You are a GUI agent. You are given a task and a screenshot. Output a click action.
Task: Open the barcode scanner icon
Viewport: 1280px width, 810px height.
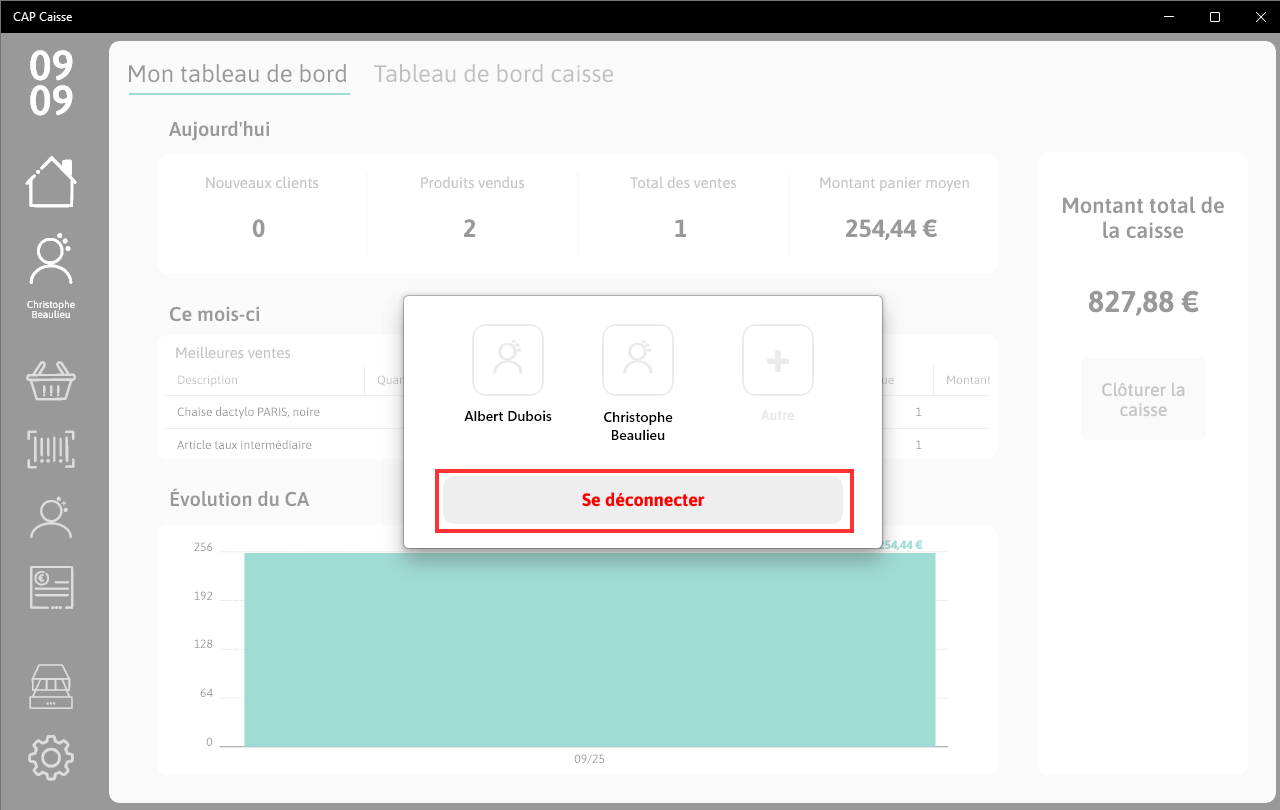coord(51,449)
